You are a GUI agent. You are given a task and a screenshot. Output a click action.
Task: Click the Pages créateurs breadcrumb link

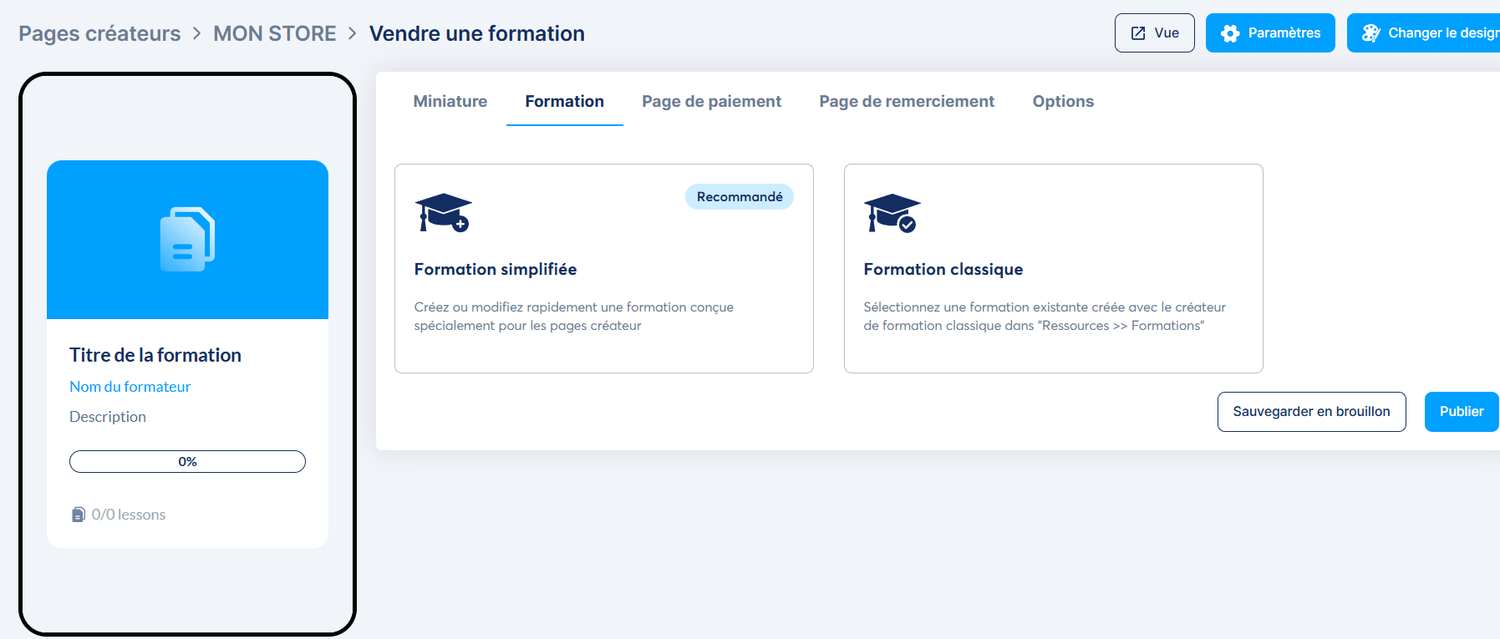click(x=100, y=33)
